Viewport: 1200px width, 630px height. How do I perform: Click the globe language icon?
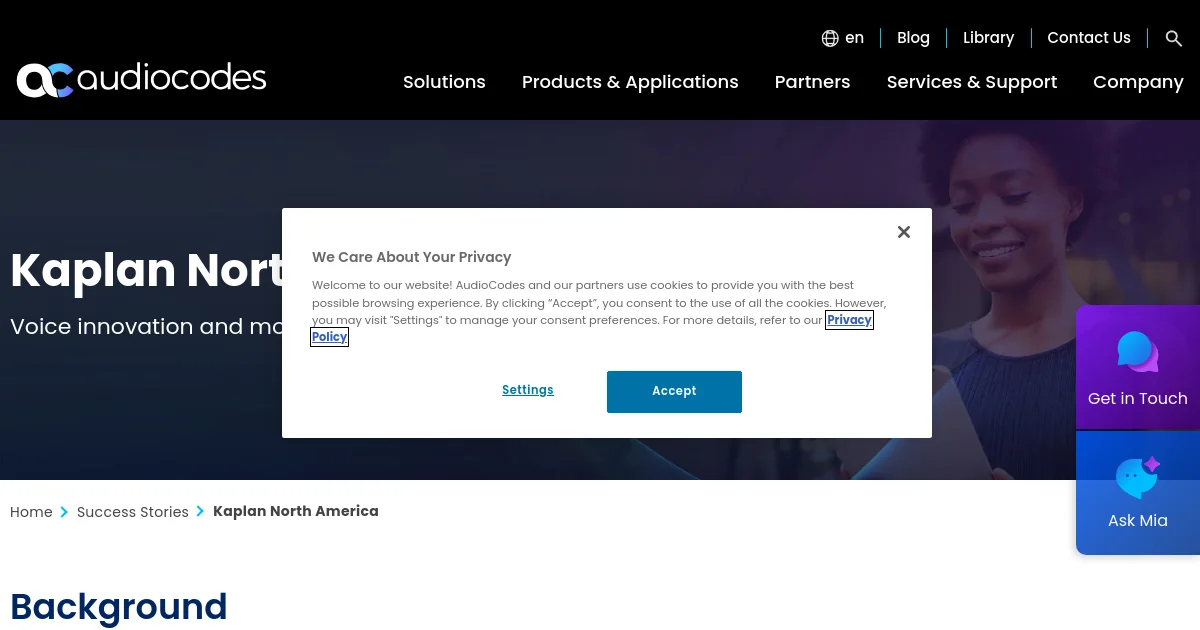[x=830, y=38]
